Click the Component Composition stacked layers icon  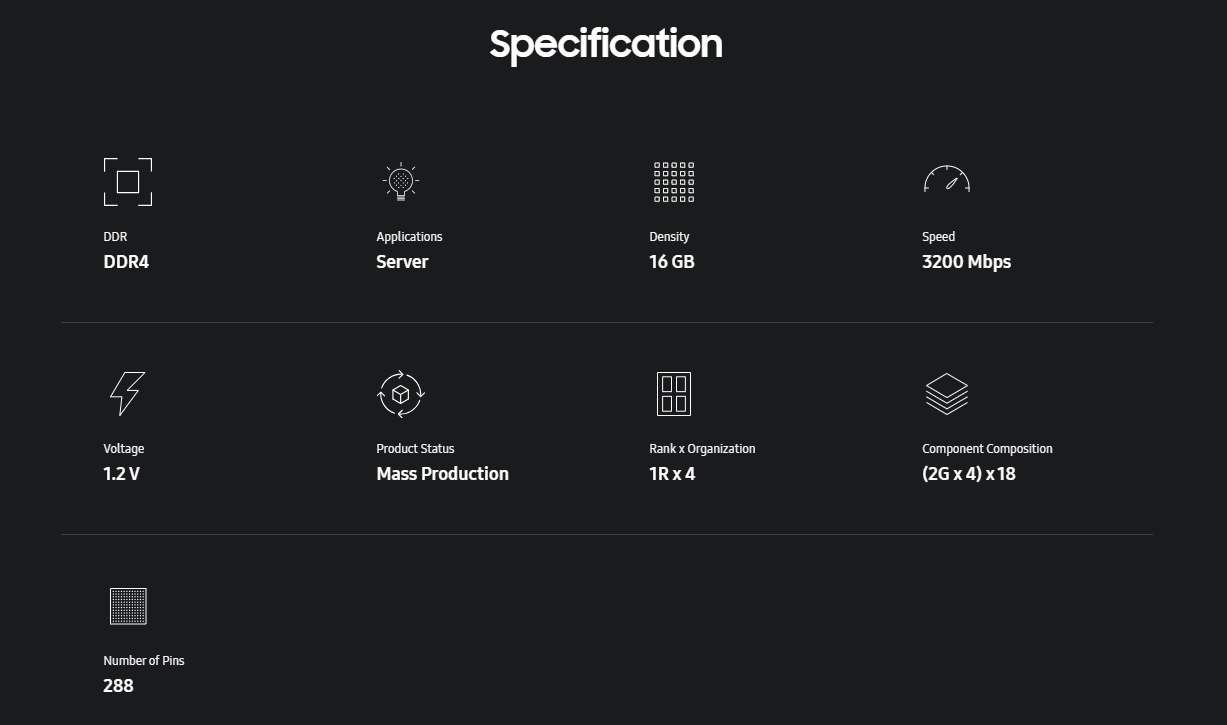pos(947,394)
